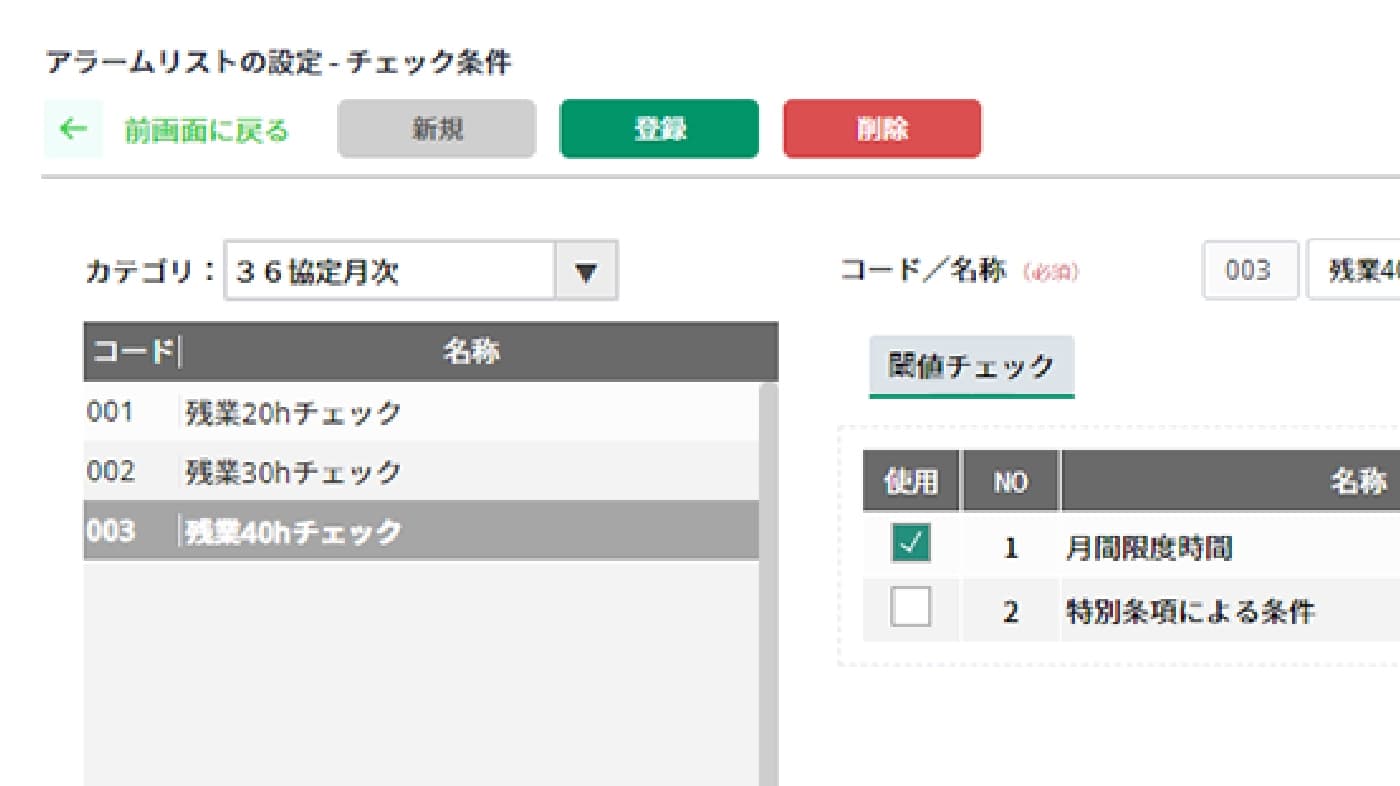Click the green back arrow icon
Viewport: 1400px width, 786px height.
tap(73, 129)
